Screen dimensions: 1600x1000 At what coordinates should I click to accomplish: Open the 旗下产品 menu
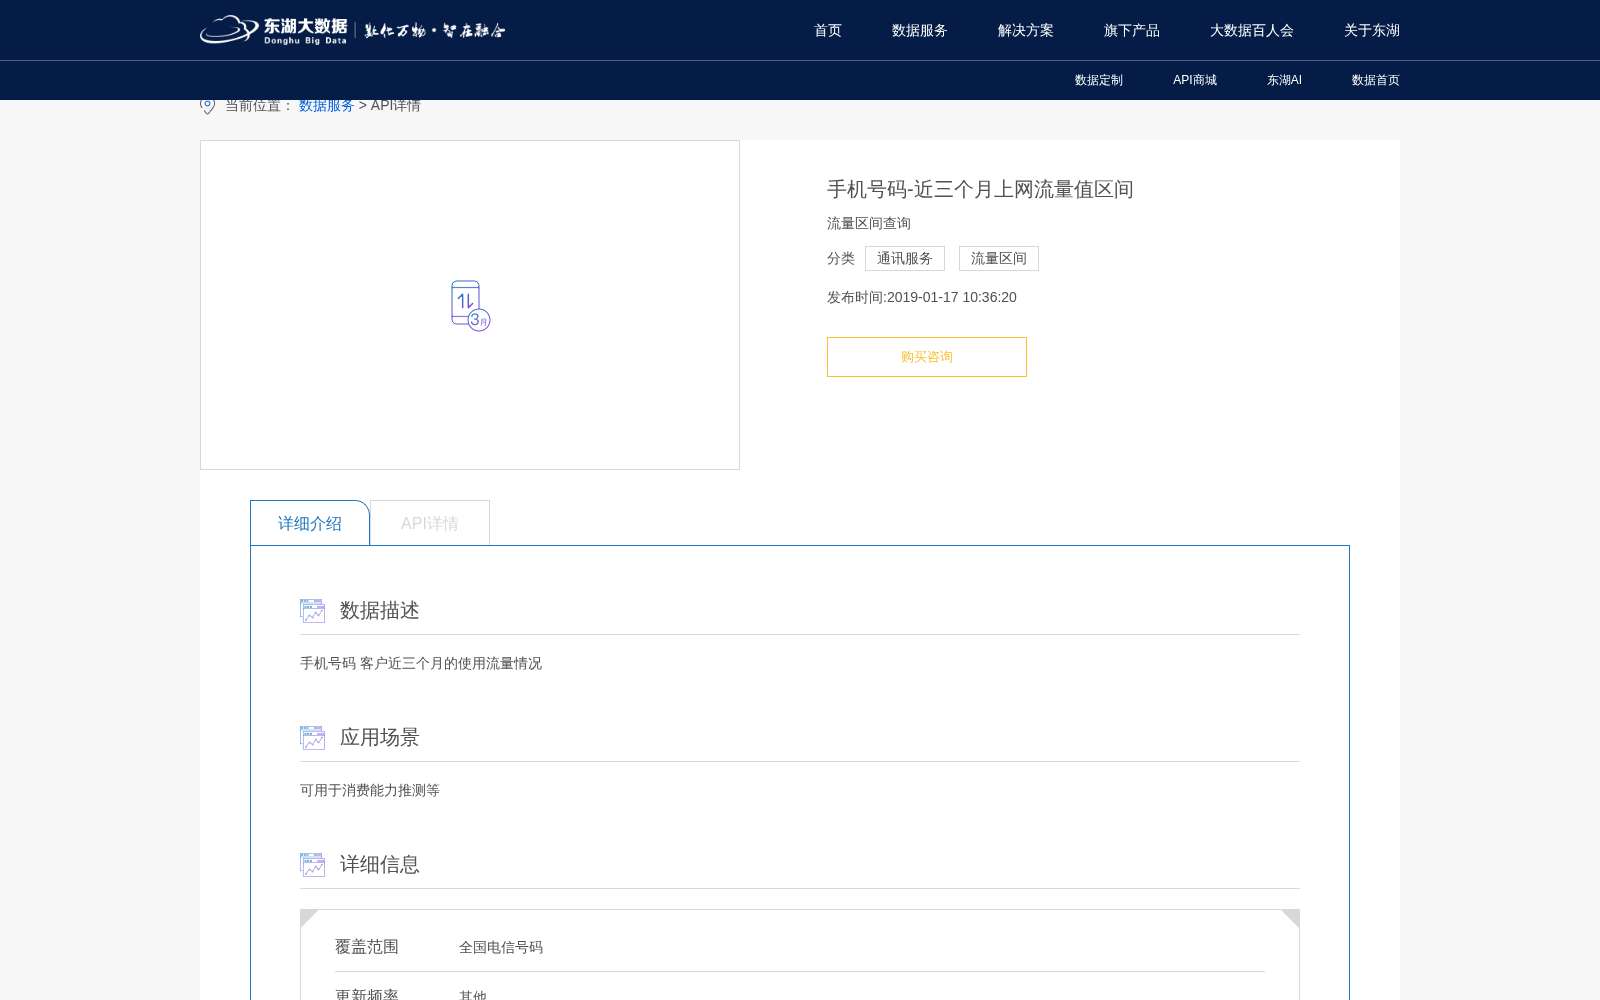1132,30
